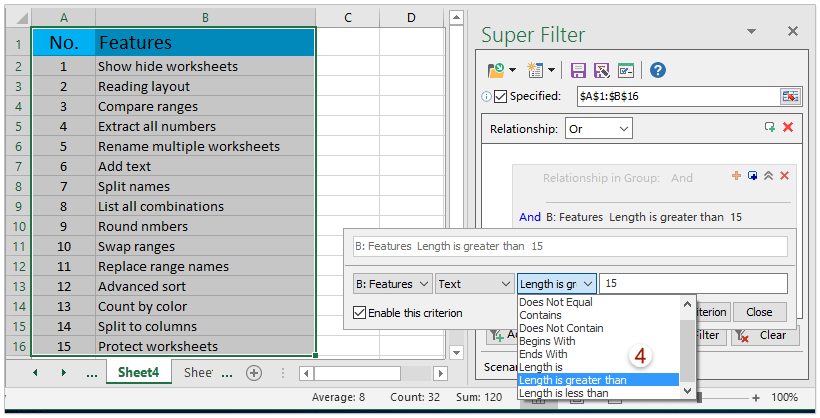Image resolution: width=820 pixels, height=418 pixels.
Task: Click the criterion value field showing 15
Action: [x=692, y=284]
